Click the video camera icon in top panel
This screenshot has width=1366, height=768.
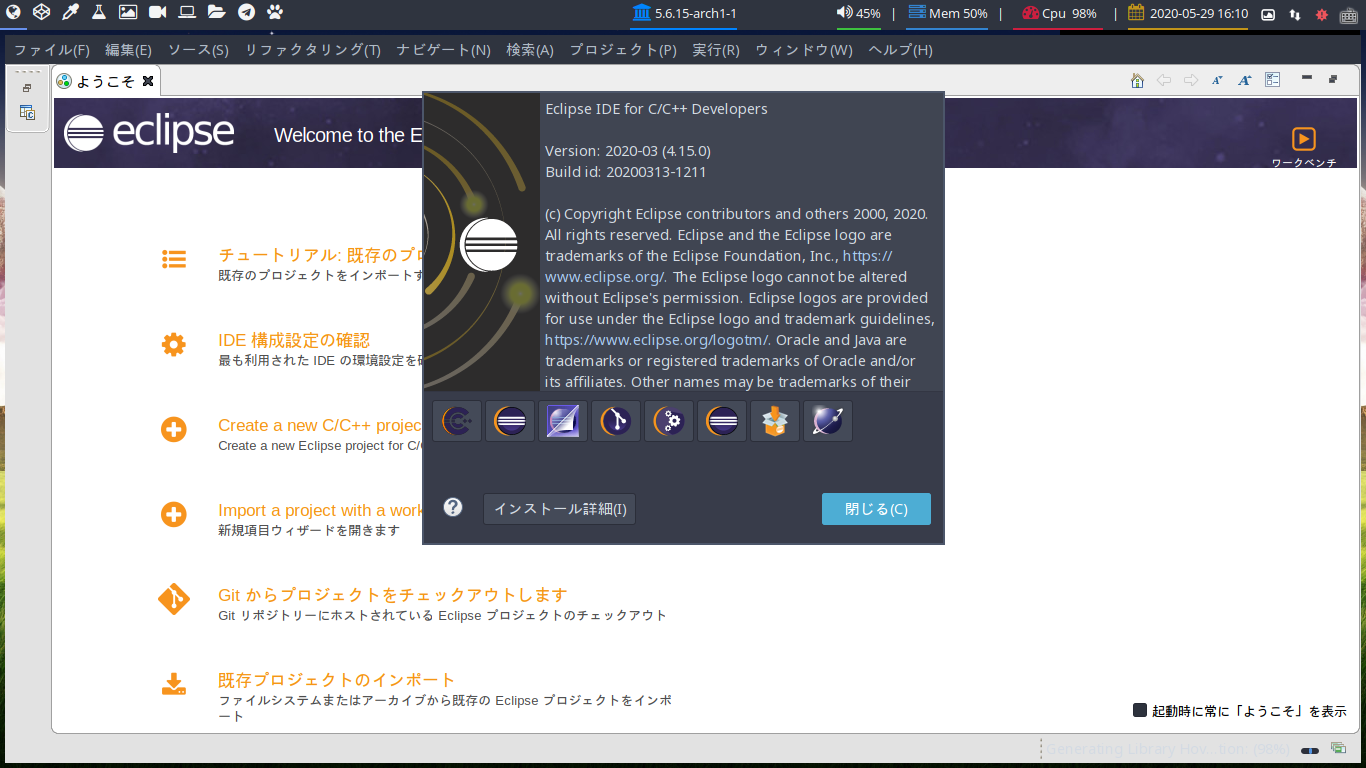click(157, 12)
